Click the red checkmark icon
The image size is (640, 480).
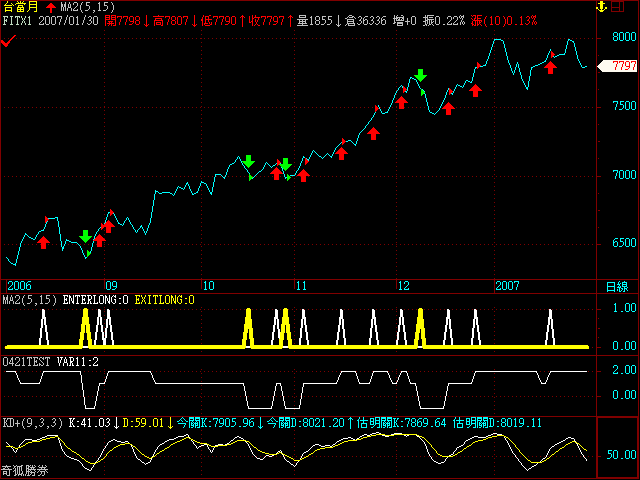coord(8,41)
